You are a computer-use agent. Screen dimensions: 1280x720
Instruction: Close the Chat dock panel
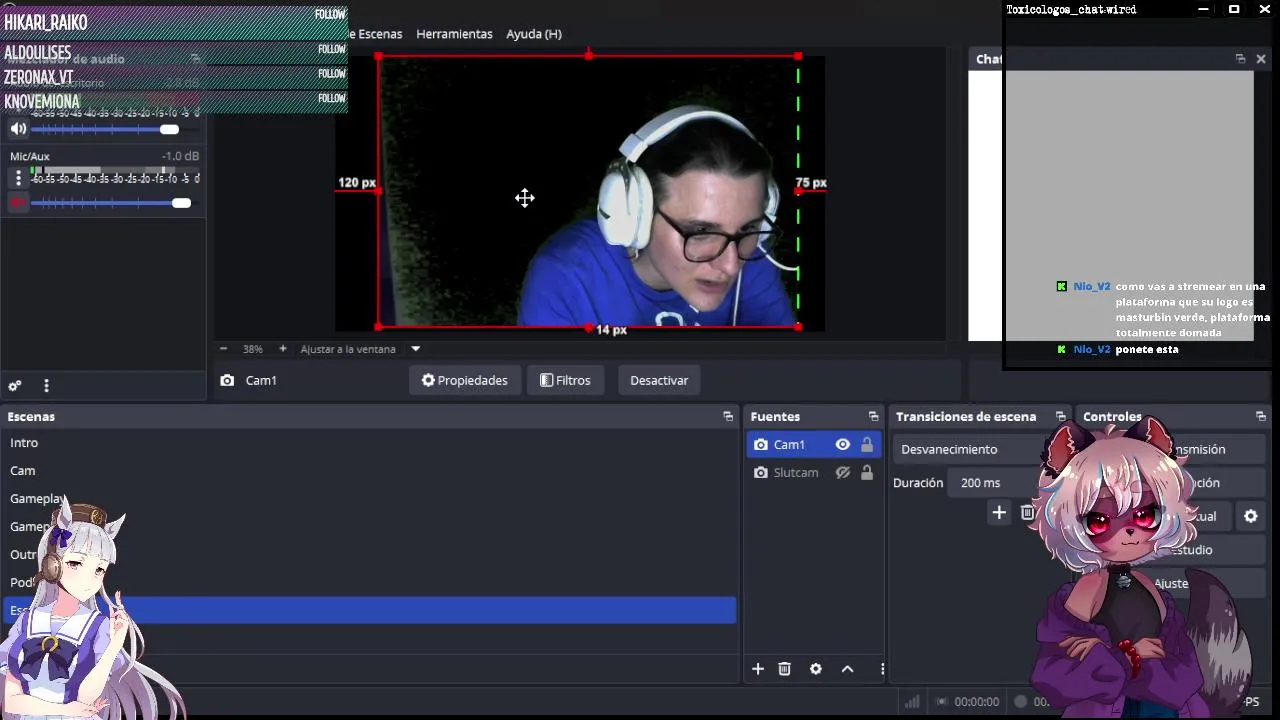click(1261, 59)
